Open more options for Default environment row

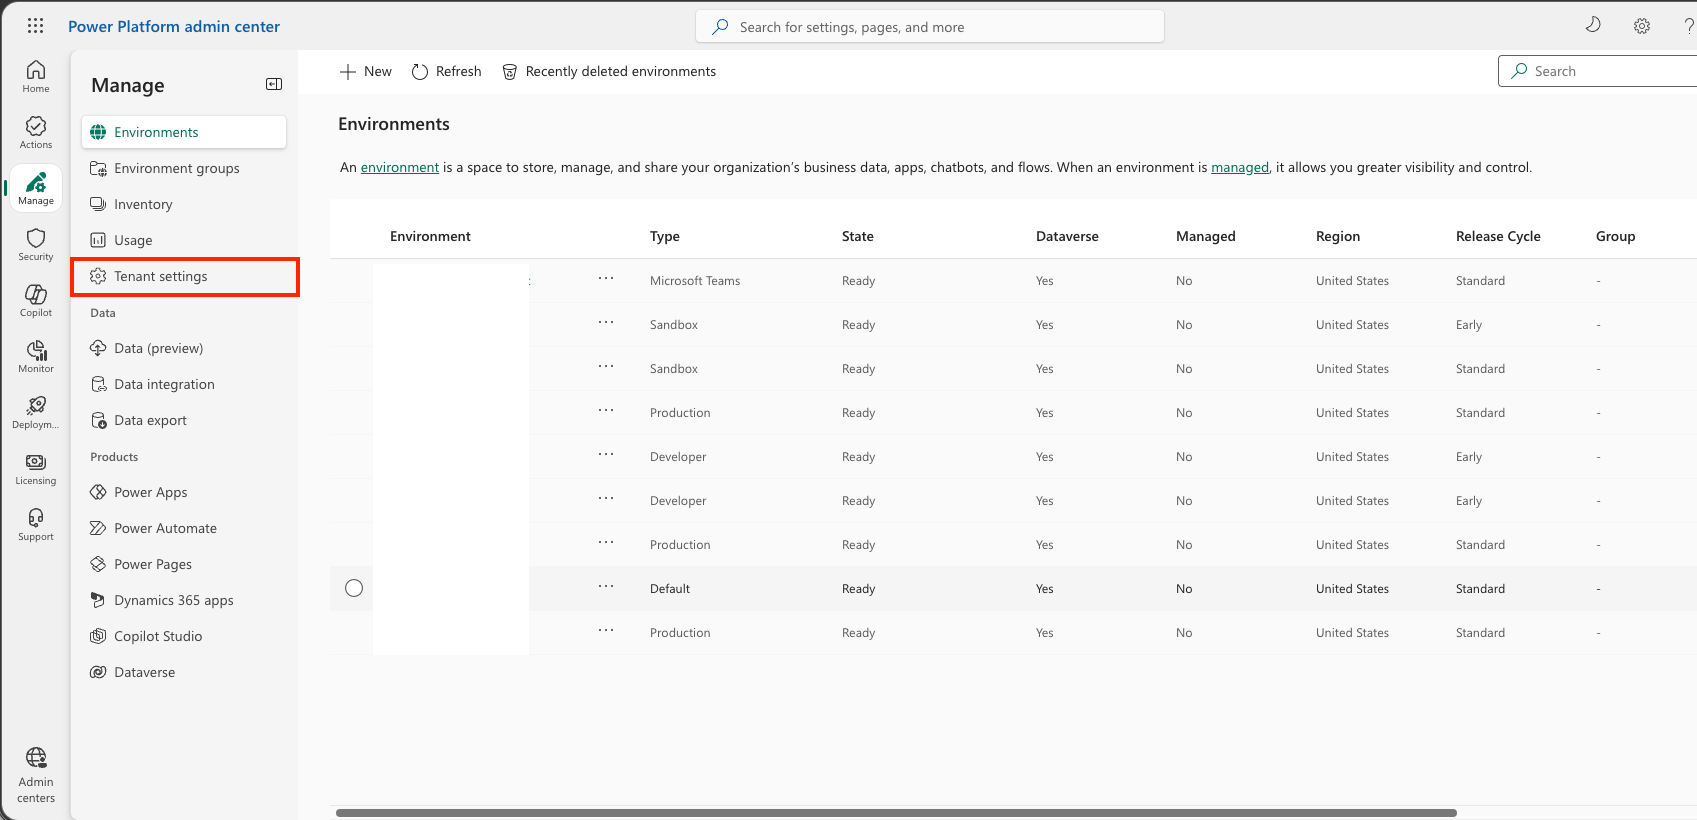point(606,587)
